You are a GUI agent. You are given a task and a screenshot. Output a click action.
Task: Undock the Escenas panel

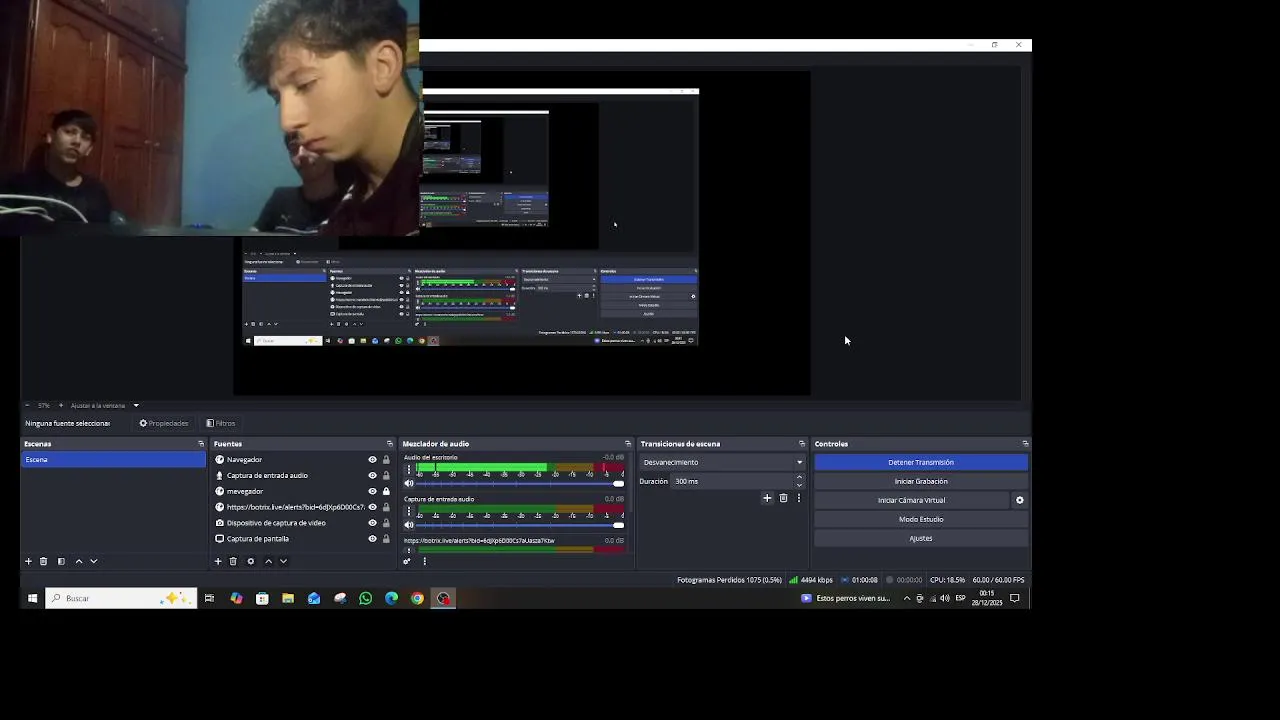tap(201, 444)
